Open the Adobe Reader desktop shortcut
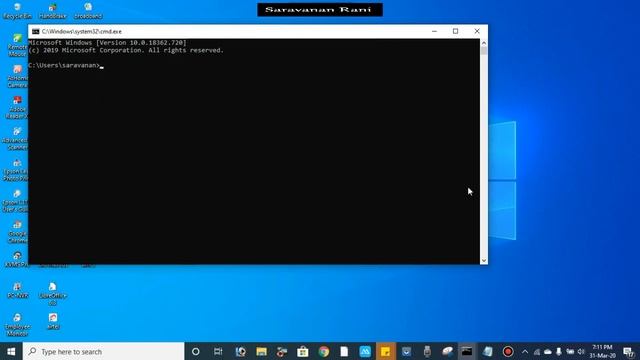The width and height of the screenshot is (640, 360). [x=17, y=107]
